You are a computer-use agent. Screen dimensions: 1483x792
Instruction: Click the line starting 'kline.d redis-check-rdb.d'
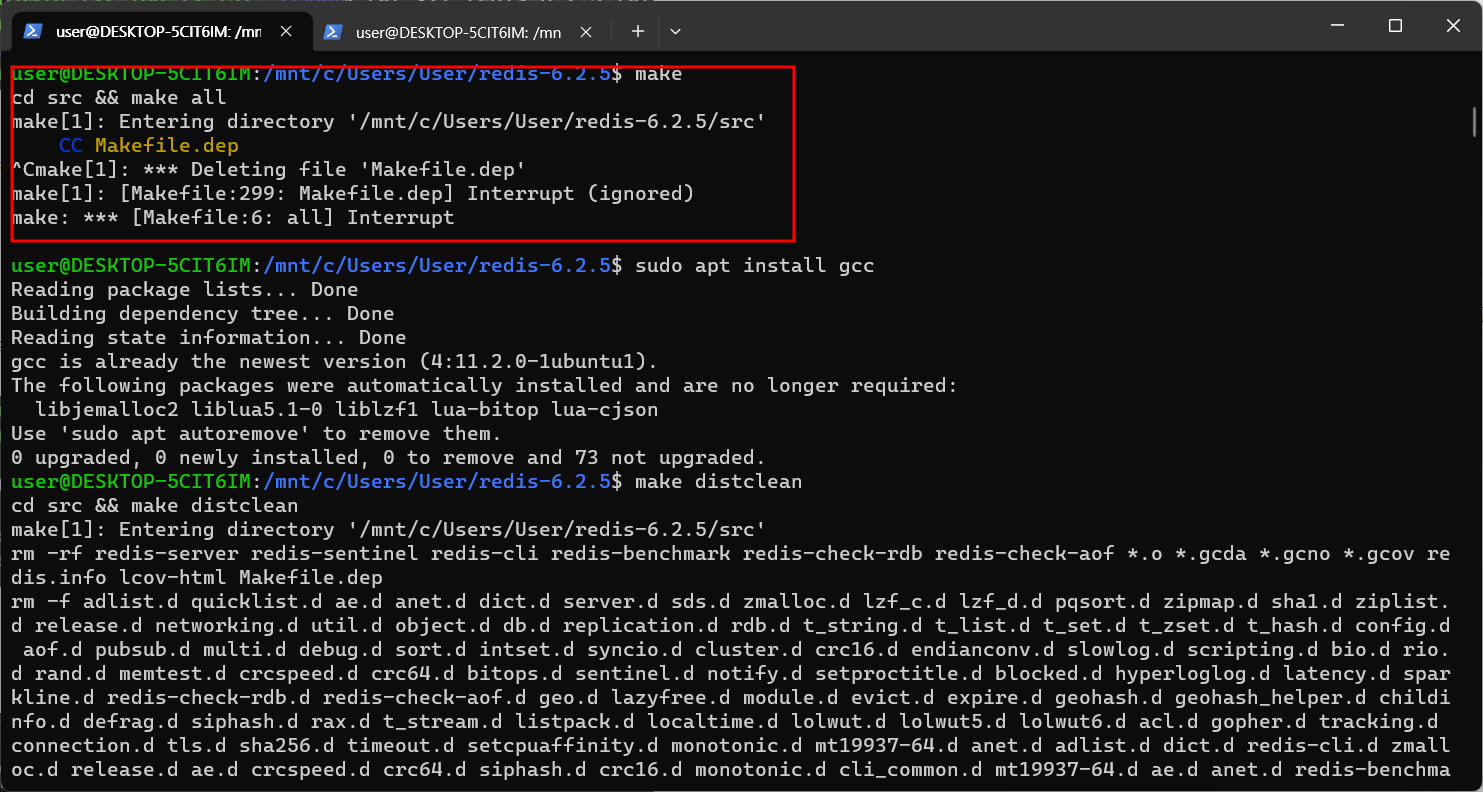pyautogui.click(x=730, y=698)
